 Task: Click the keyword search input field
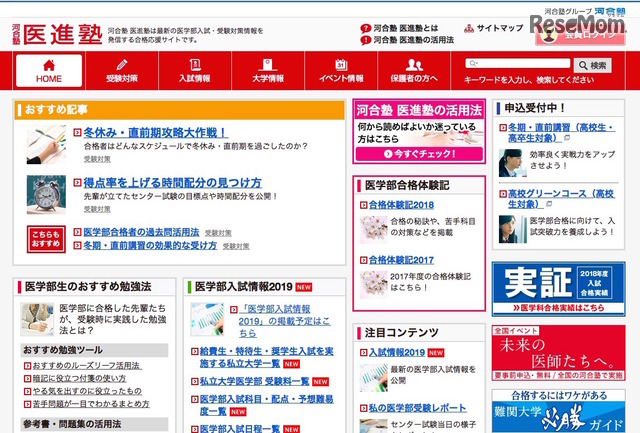(x=518, y=63)
